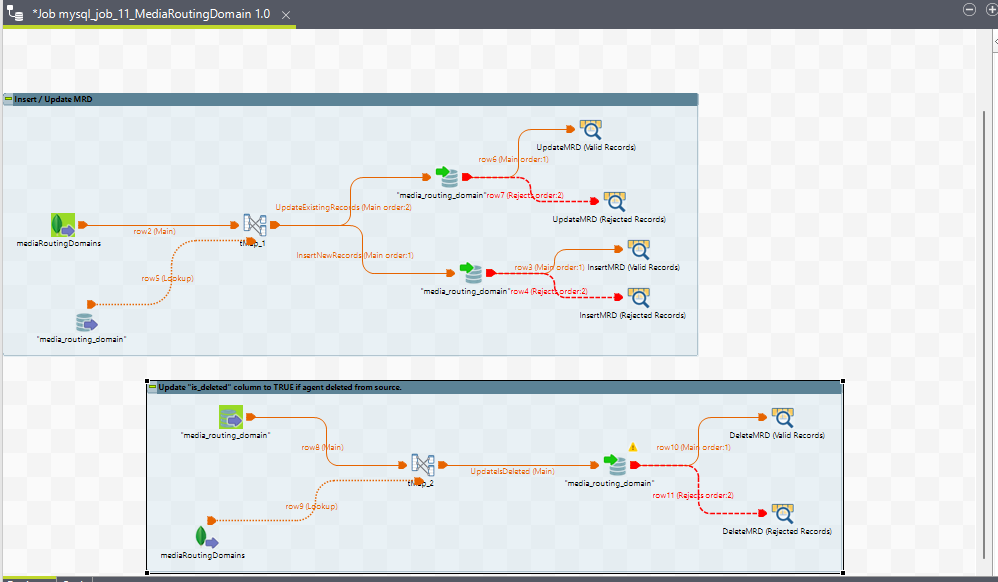The image size is (998, 582).
Task: Click the UpdateMRD (Rejected Records) log icon
Action: 615,201
